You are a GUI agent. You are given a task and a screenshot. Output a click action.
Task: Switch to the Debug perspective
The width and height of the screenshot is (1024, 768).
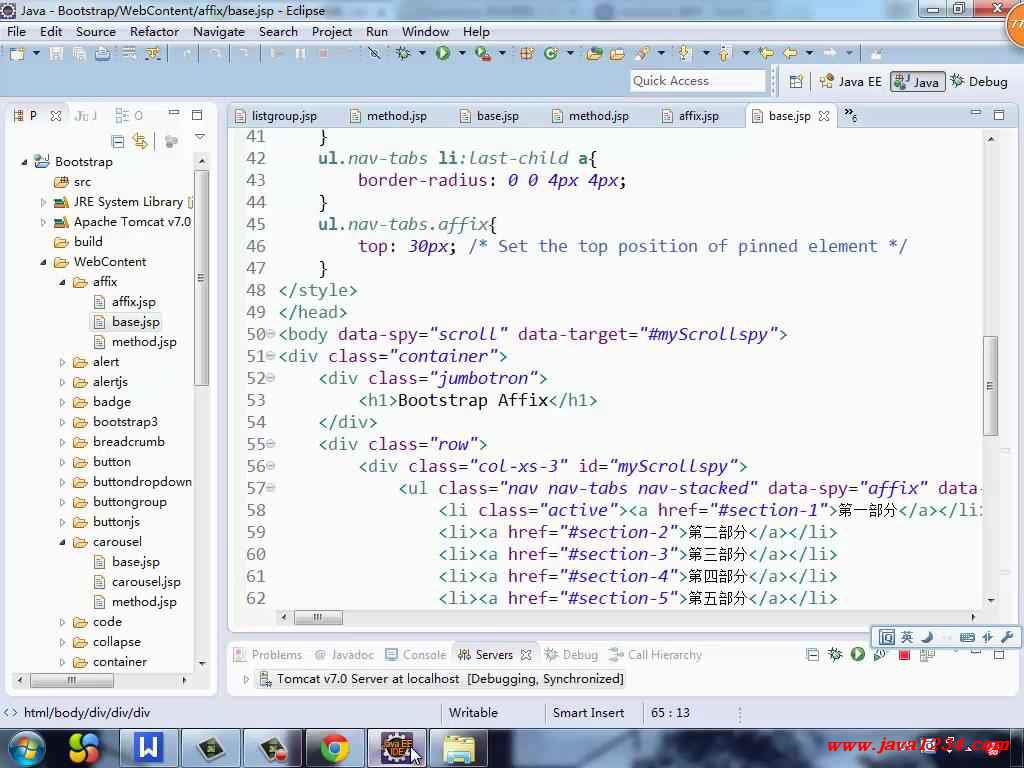click(x=979, y=82)
